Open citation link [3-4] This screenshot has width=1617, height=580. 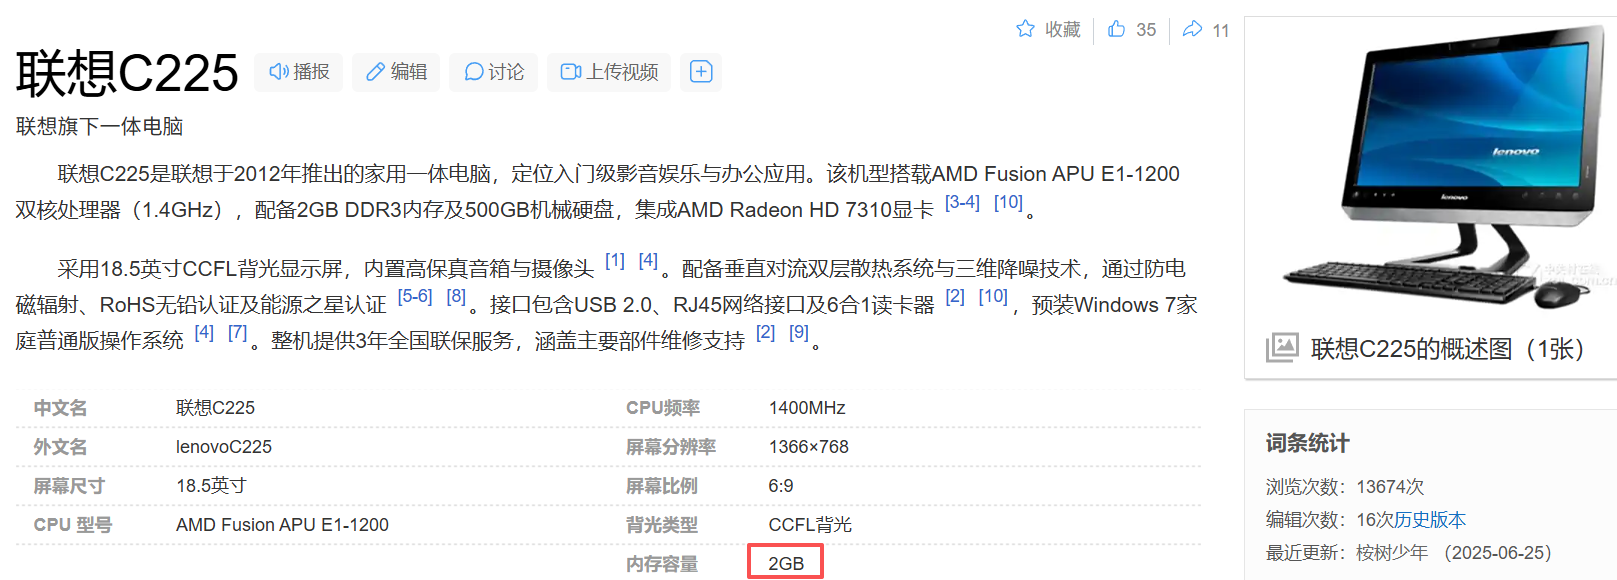coord(962,202)
